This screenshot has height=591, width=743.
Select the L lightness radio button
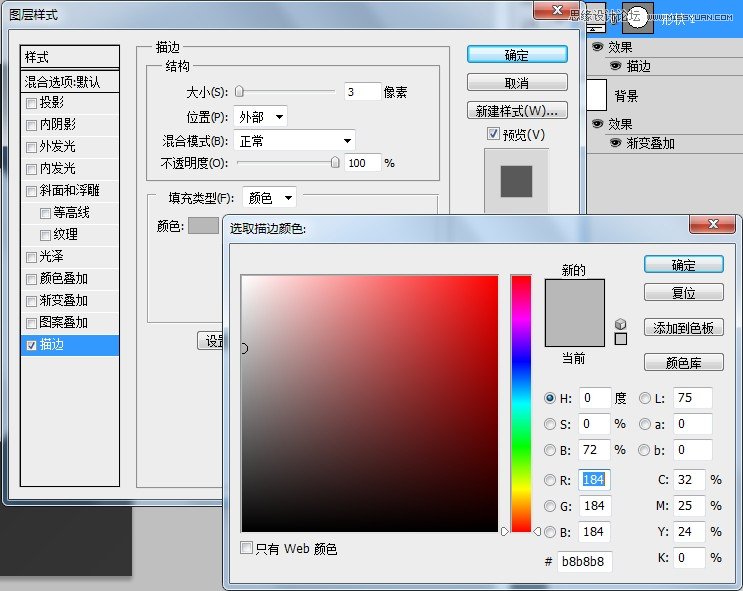[x=644, y=398]
